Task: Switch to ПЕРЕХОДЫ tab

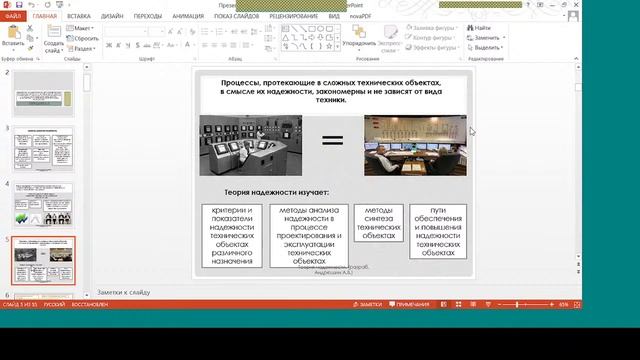Action: 148,16
